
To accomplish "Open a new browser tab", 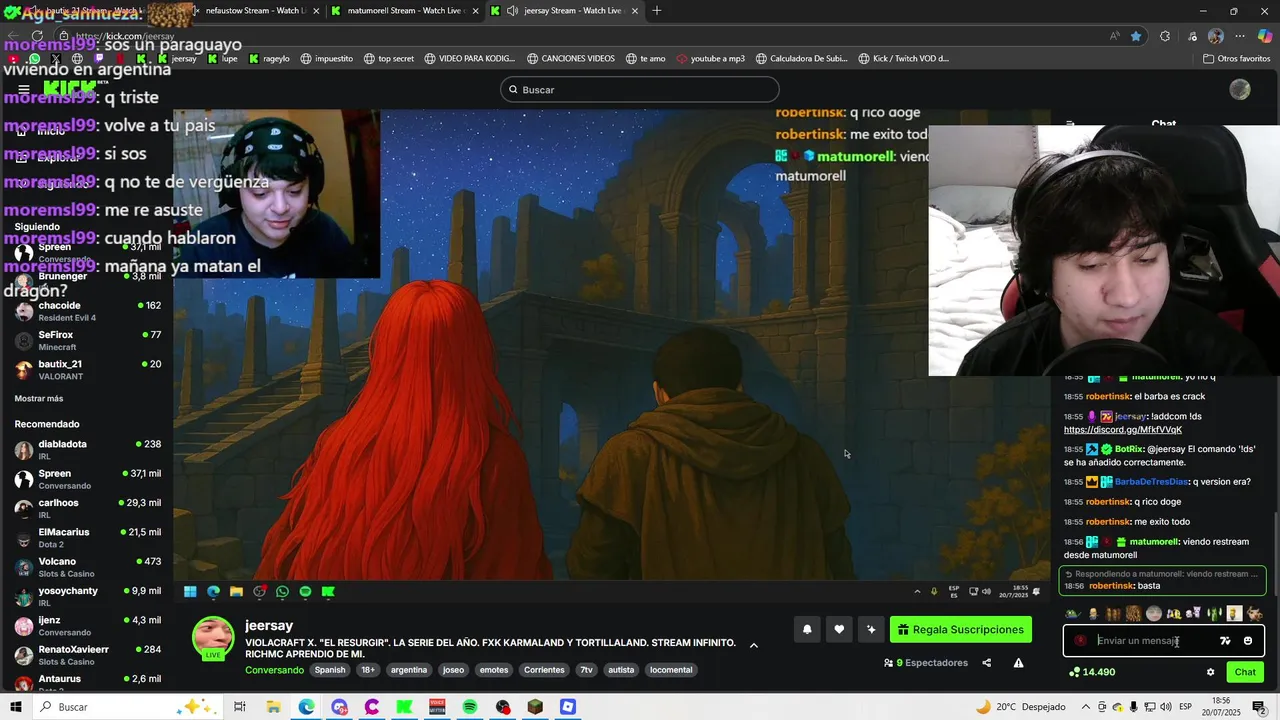I will (x=657, y=11).
